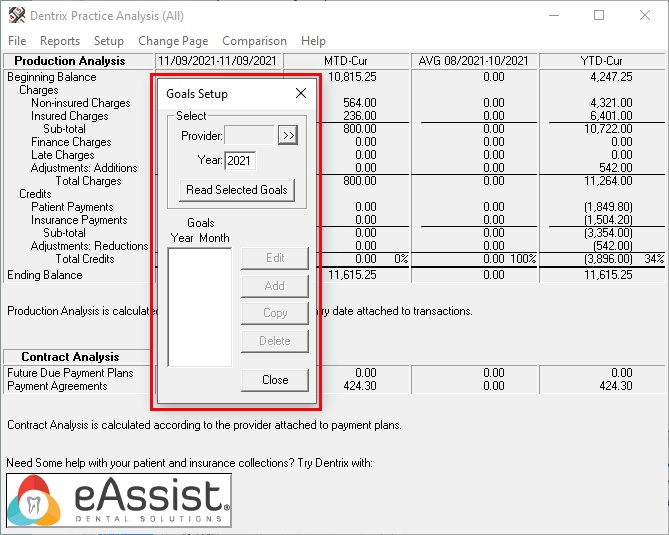This screenshot has width=669, height=535.
Task: Click the Beginning Balance row label
Action: [52, 77]
